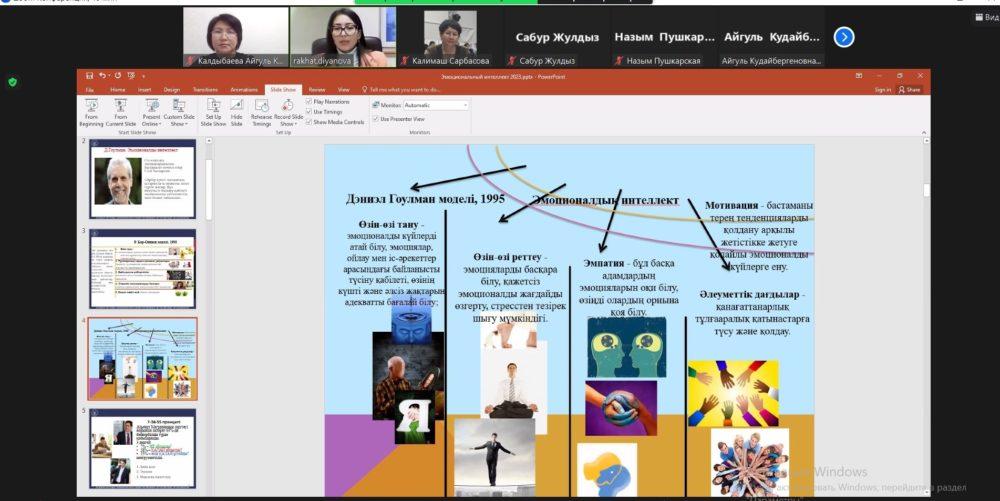
Task: Click the Save icon in quick access toolbar
Action: coord(90,76)
